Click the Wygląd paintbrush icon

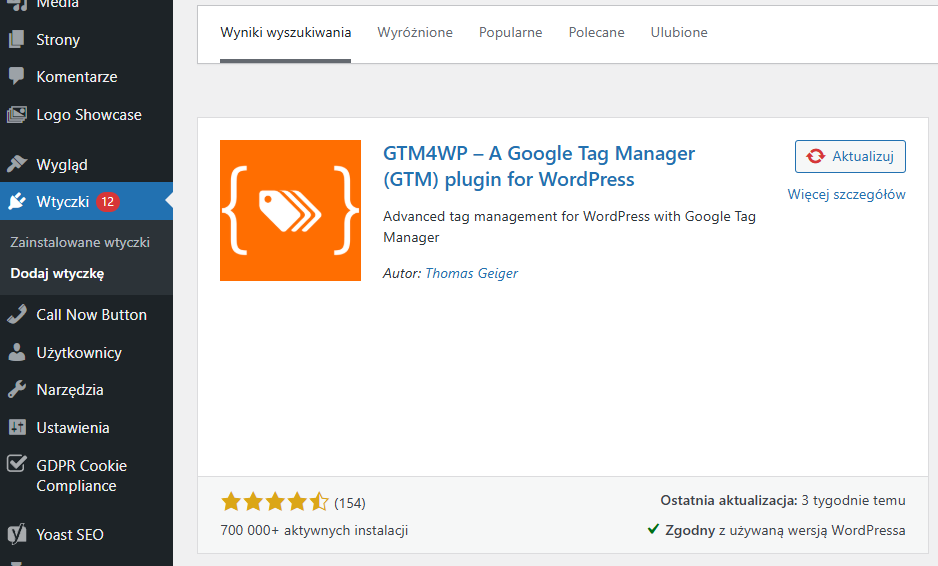[17, 164]
